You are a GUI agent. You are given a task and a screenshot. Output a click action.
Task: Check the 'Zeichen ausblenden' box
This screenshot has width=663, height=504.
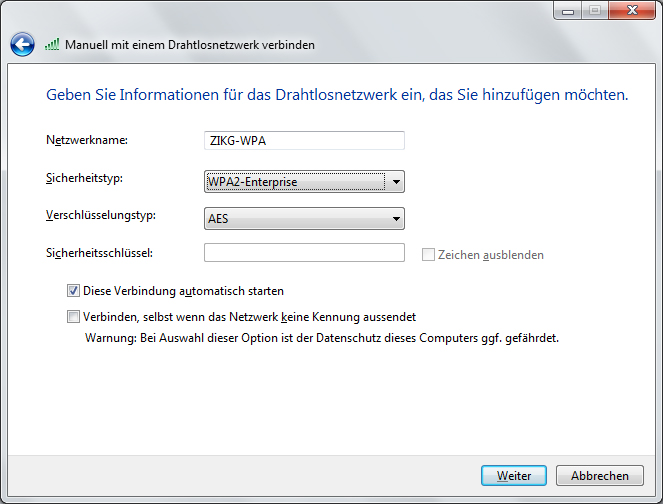pyautogui.click(x=429, y=255)
